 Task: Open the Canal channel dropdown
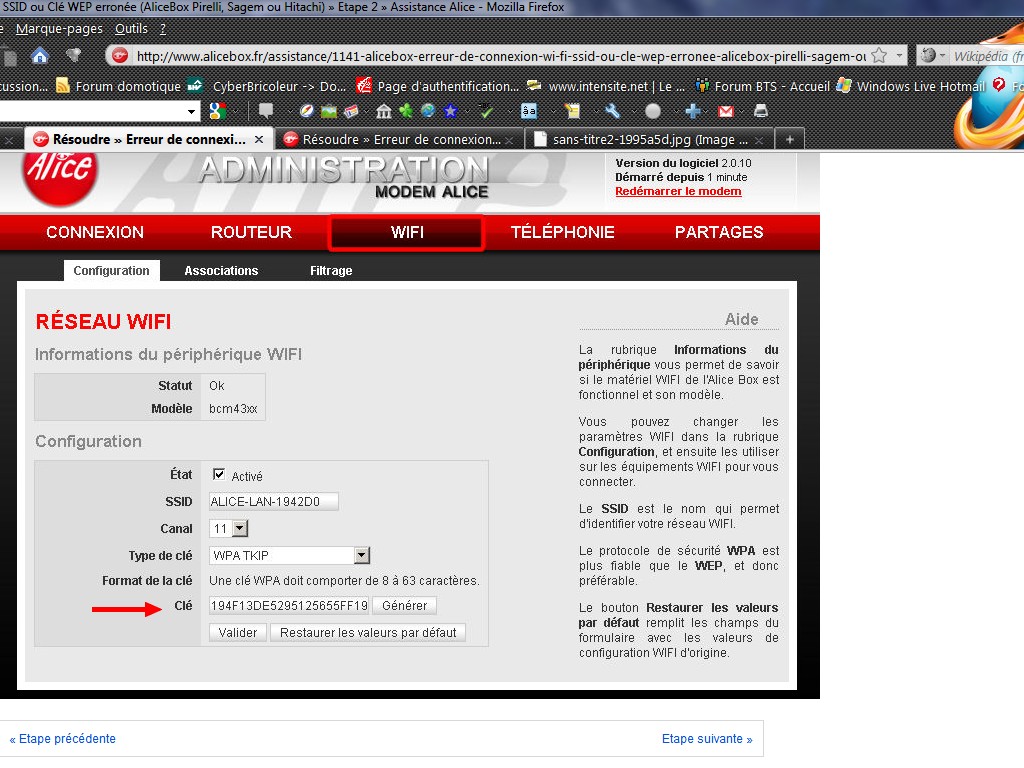point(239,528)
